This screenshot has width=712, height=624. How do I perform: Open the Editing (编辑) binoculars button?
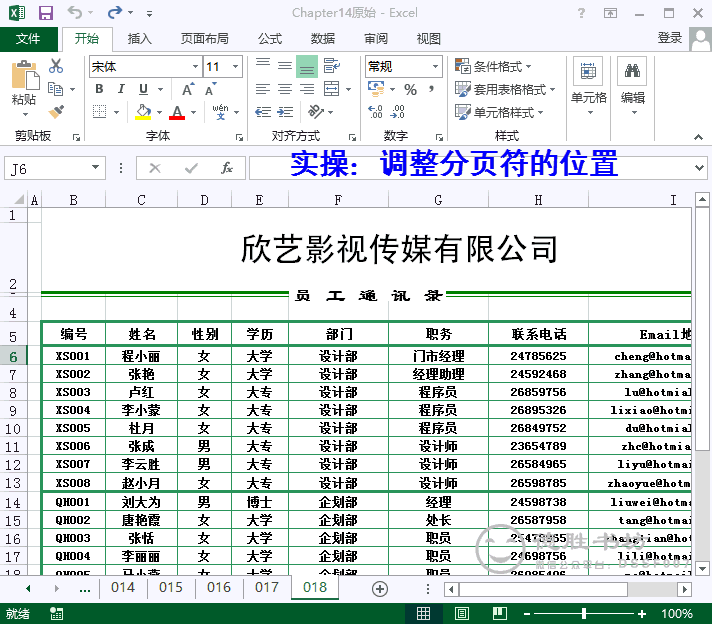tap(633, 85)
